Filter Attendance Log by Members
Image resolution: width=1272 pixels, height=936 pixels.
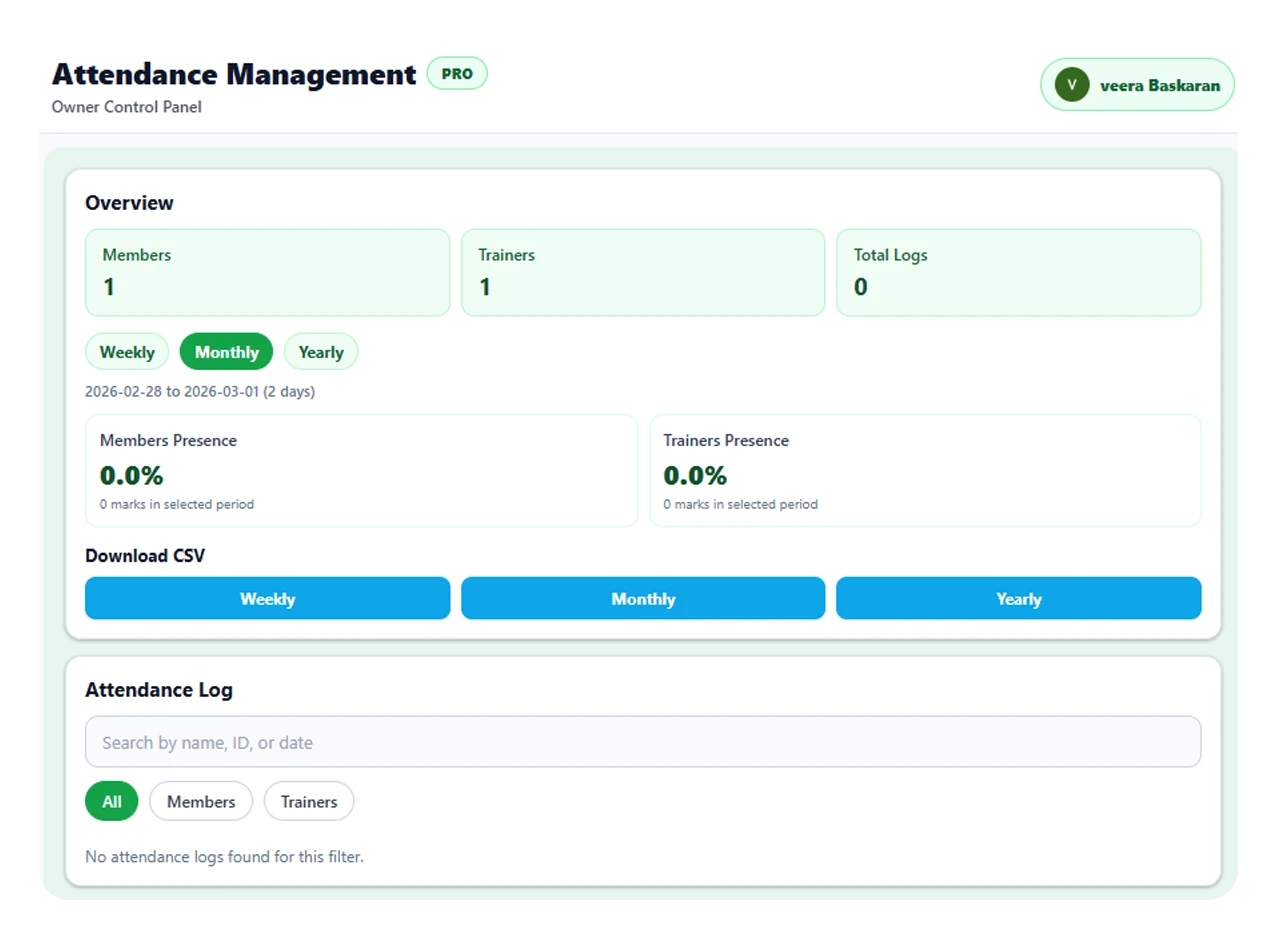point(201,801)
